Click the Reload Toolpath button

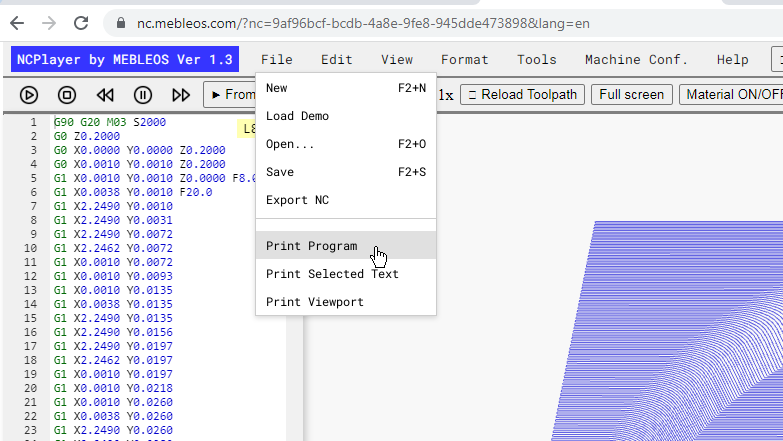click(x=522, y=94)
